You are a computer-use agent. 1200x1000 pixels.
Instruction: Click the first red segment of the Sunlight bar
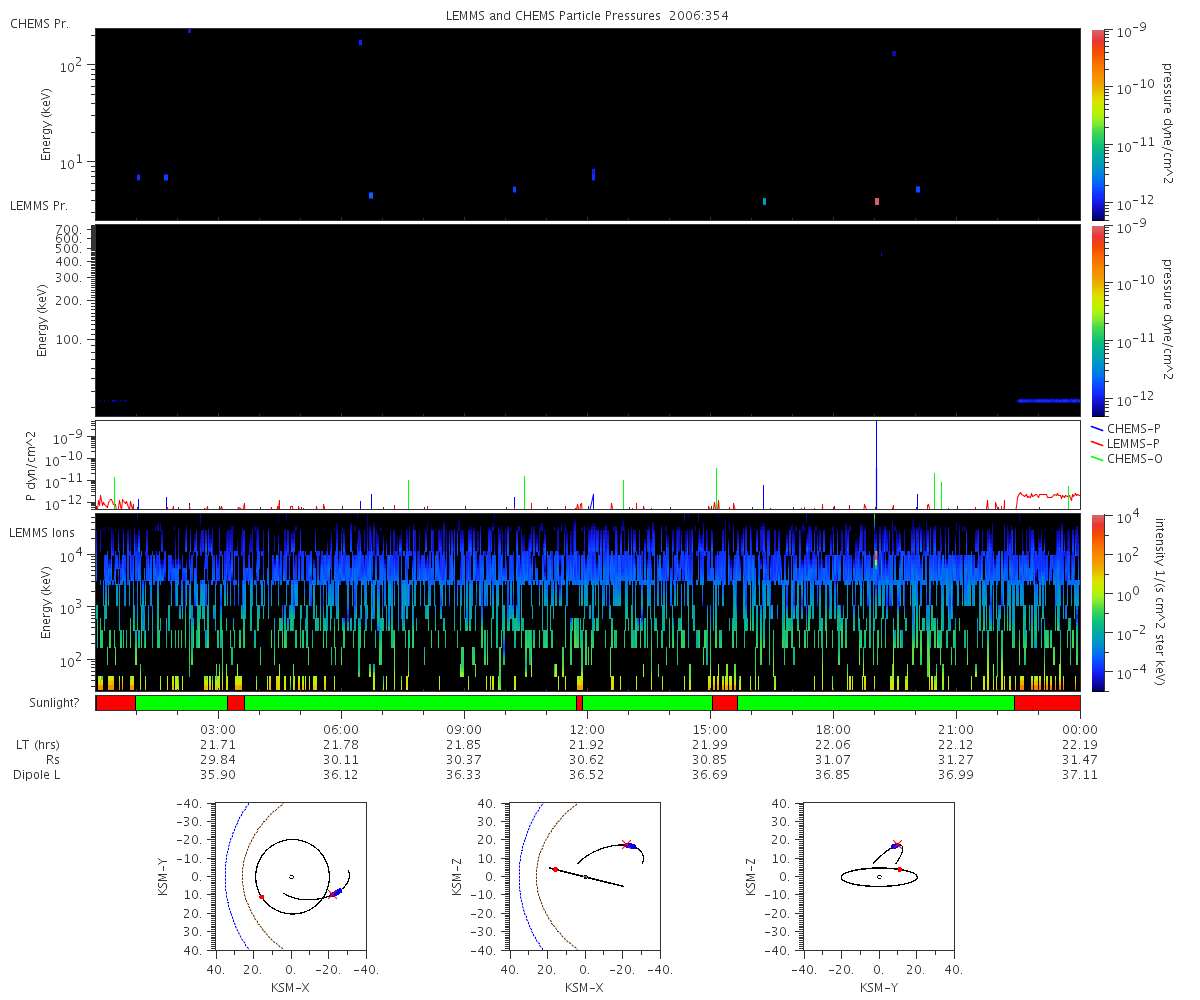pos(116,703)
